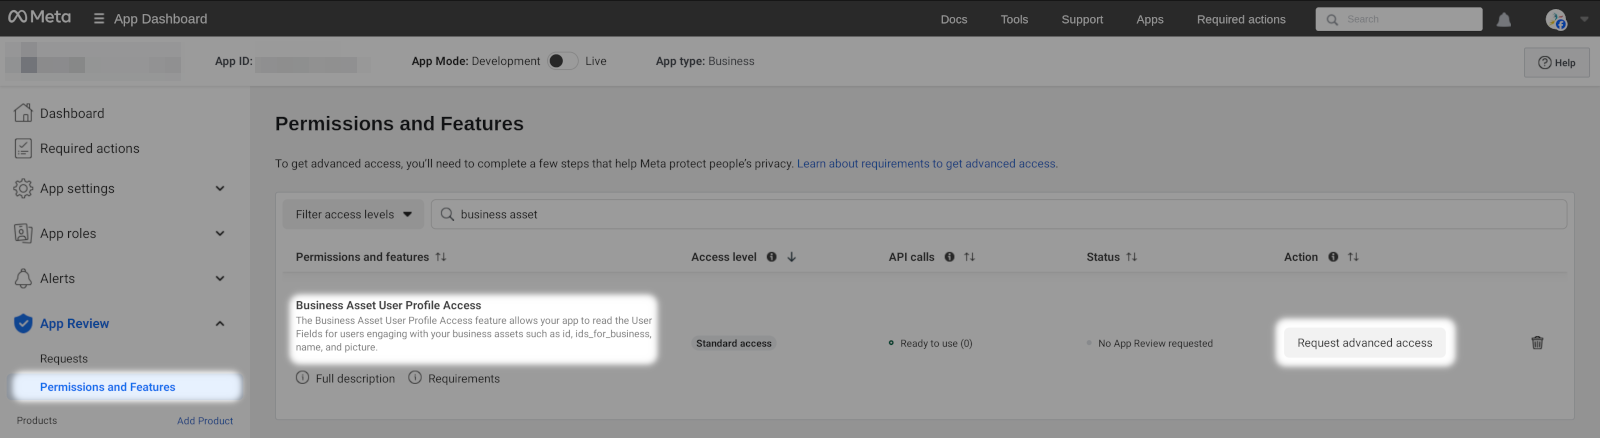Viewport: 1600px width, 438px height.
Task: Open the notifications bell
Action: (1503, 19)
